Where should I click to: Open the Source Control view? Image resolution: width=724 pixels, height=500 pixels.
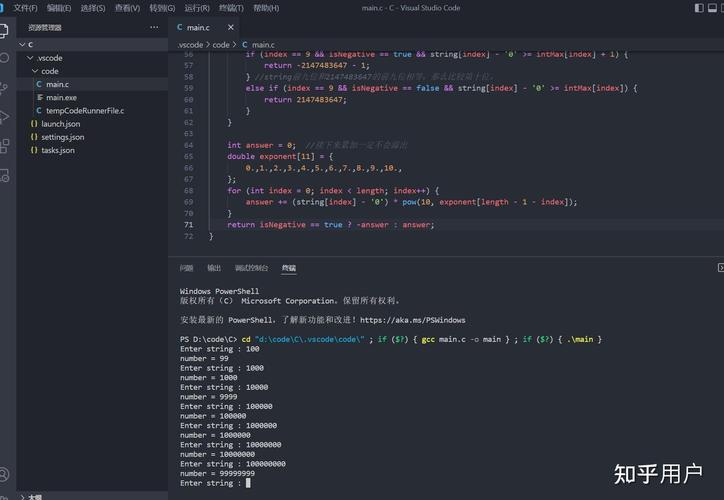pos(4,88)
